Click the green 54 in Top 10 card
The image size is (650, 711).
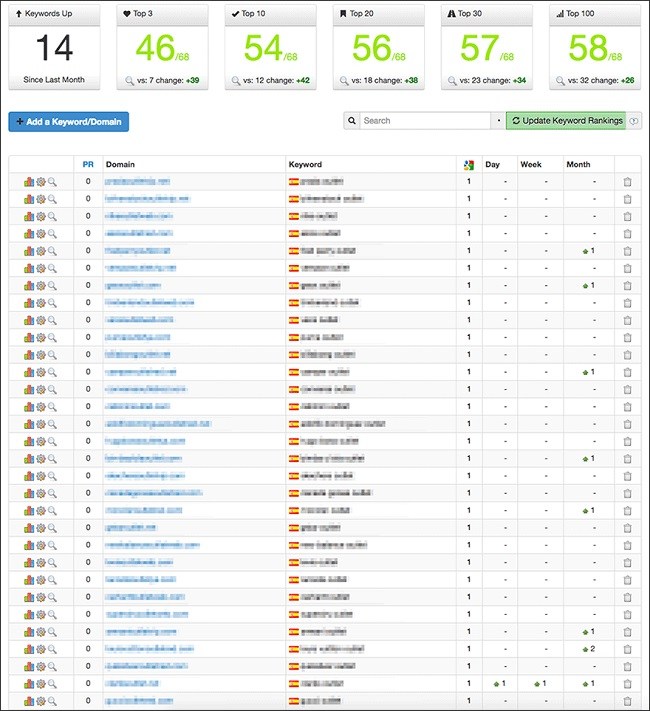pos(263,48)
